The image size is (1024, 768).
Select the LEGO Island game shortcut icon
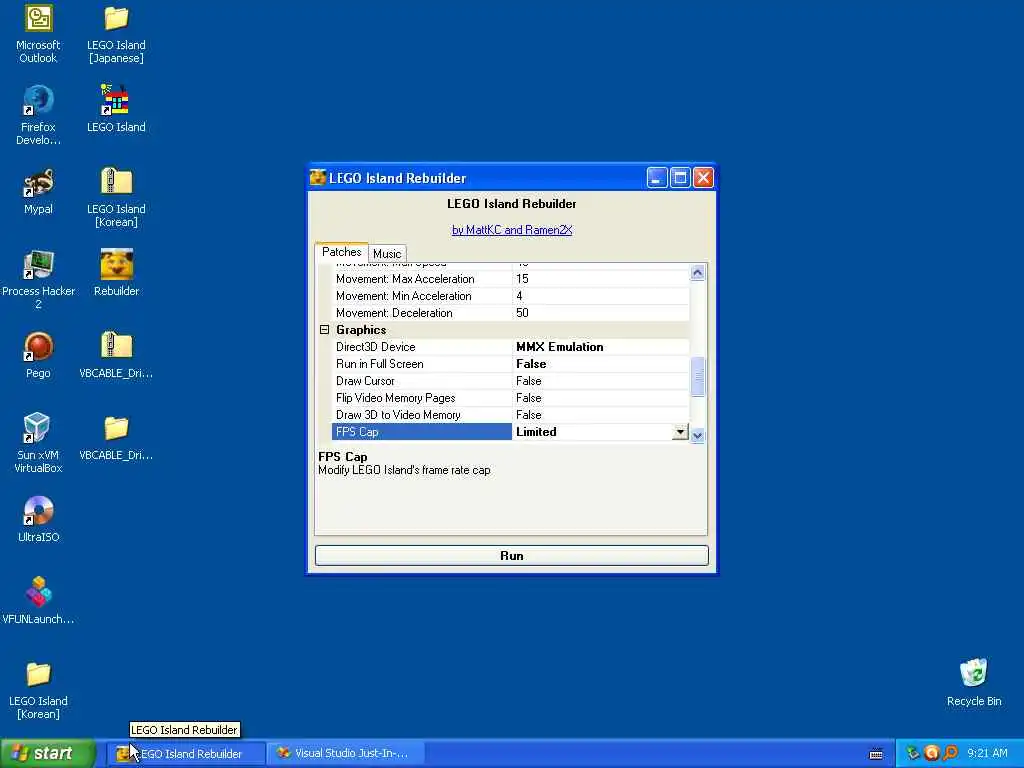click(116, 101)
